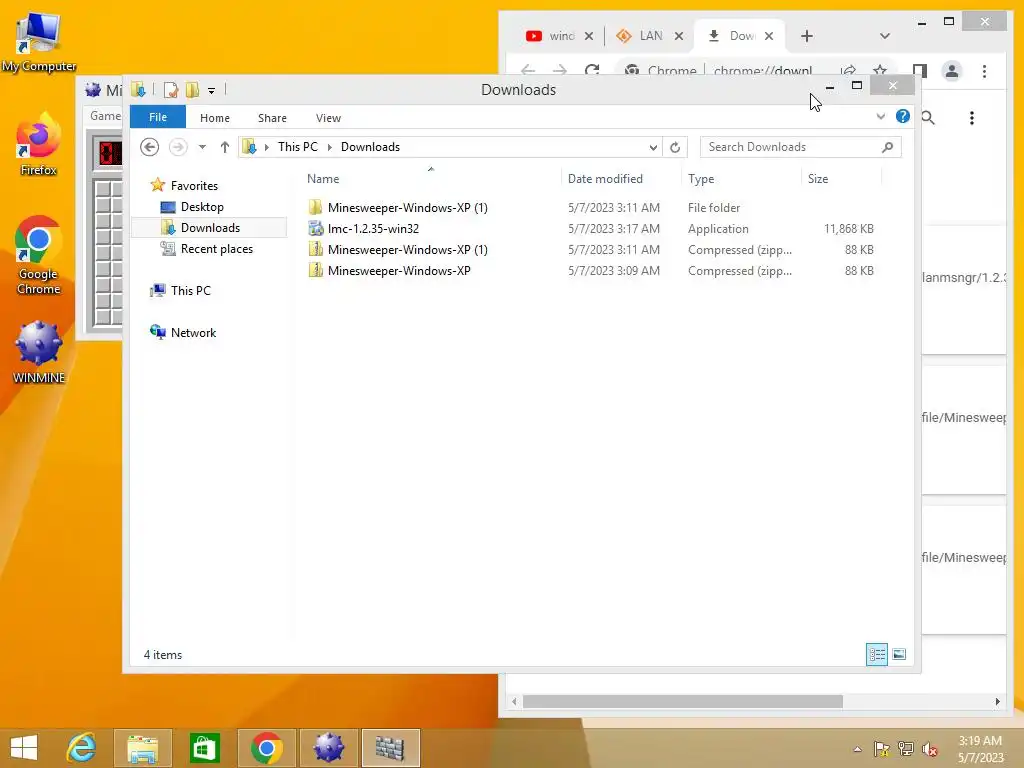Switch to the Share ribbon tab

(x=272, y=118)
